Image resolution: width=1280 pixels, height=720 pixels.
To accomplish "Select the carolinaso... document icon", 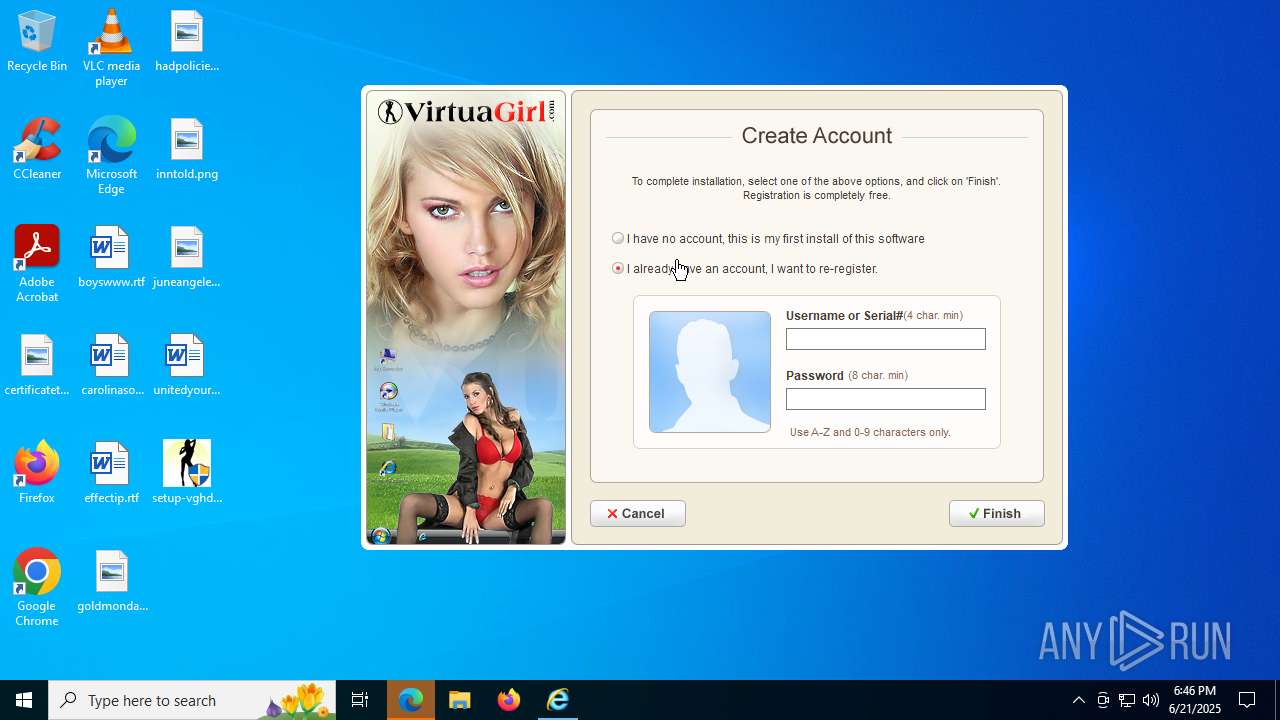I will coord(111,366).
